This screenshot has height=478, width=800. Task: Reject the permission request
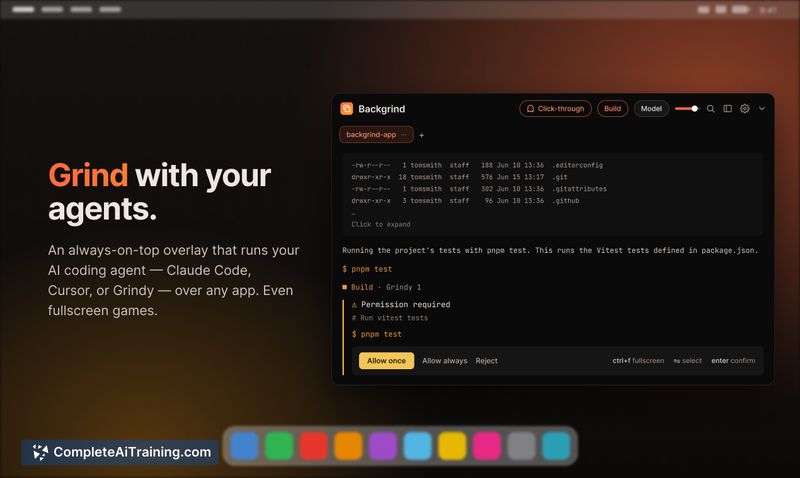click(x=486, y=361)
